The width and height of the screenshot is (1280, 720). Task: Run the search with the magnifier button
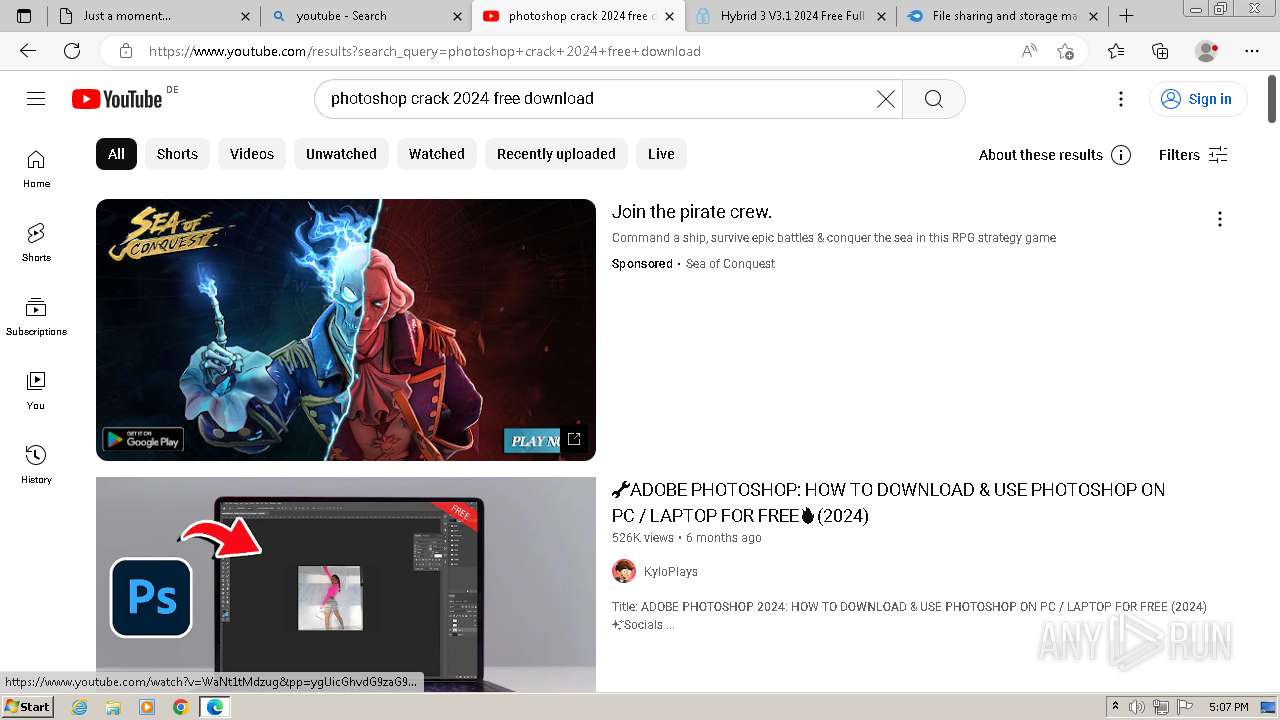tap(933, 98)
